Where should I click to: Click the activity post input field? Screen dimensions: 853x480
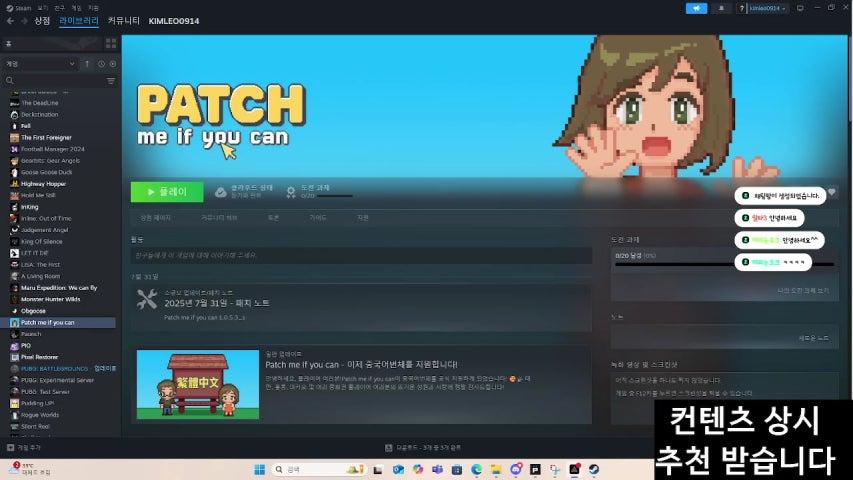click(x=361, y=255)
